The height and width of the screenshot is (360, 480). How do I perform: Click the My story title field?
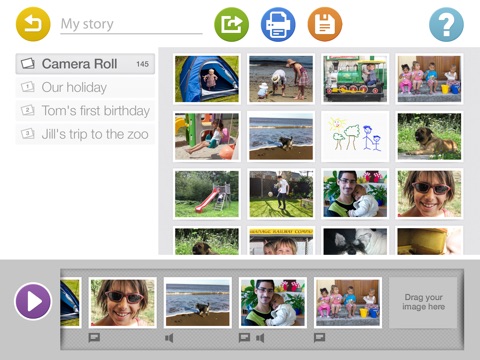pos(131,25)
